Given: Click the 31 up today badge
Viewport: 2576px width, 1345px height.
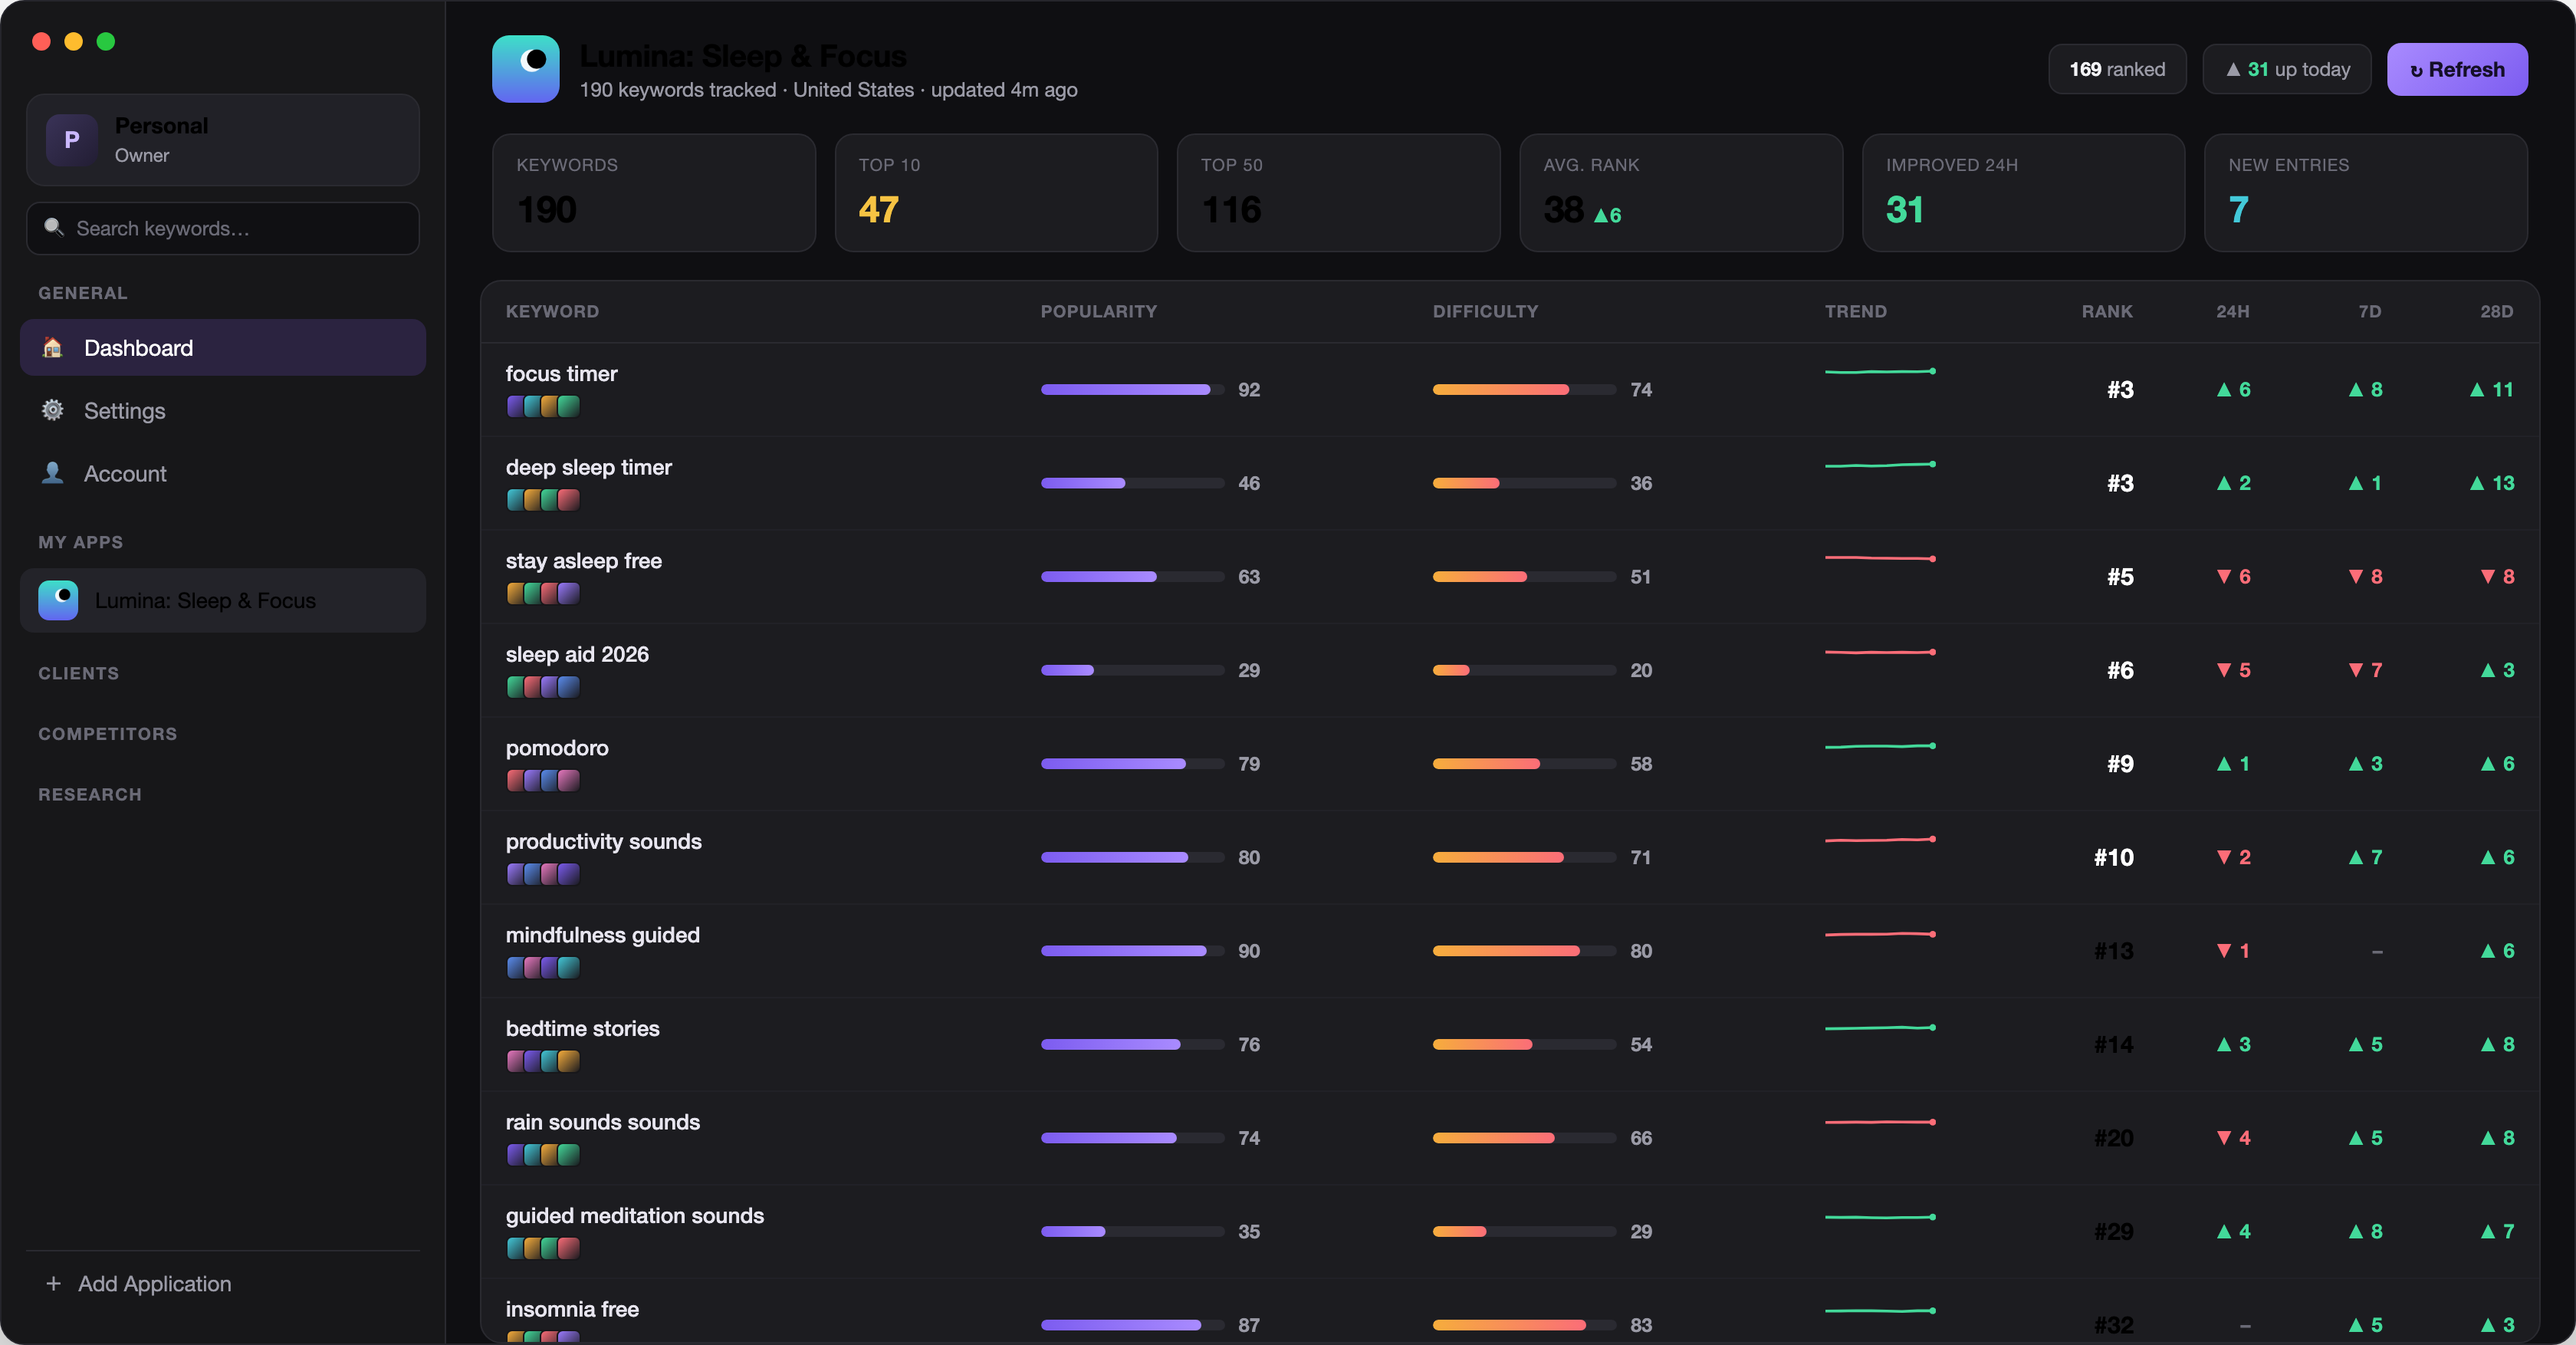Looking at the screenshot, I should [x=2287, y=69].
